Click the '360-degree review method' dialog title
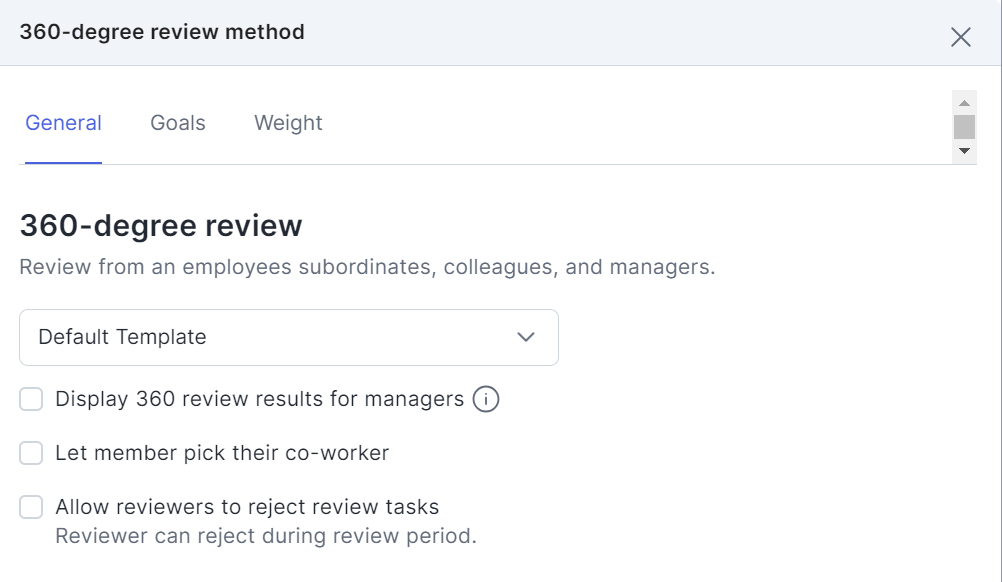This screenshot has width=1002, height=582. coord(162,32)
